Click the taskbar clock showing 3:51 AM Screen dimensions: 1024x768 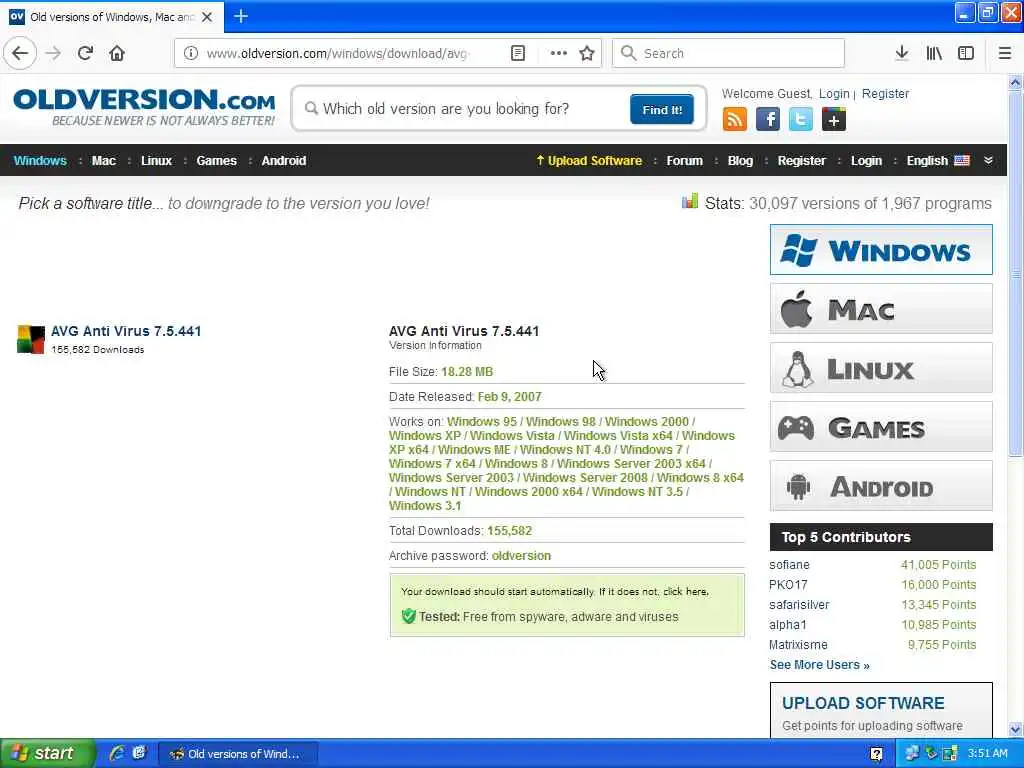tap(987, 754)
